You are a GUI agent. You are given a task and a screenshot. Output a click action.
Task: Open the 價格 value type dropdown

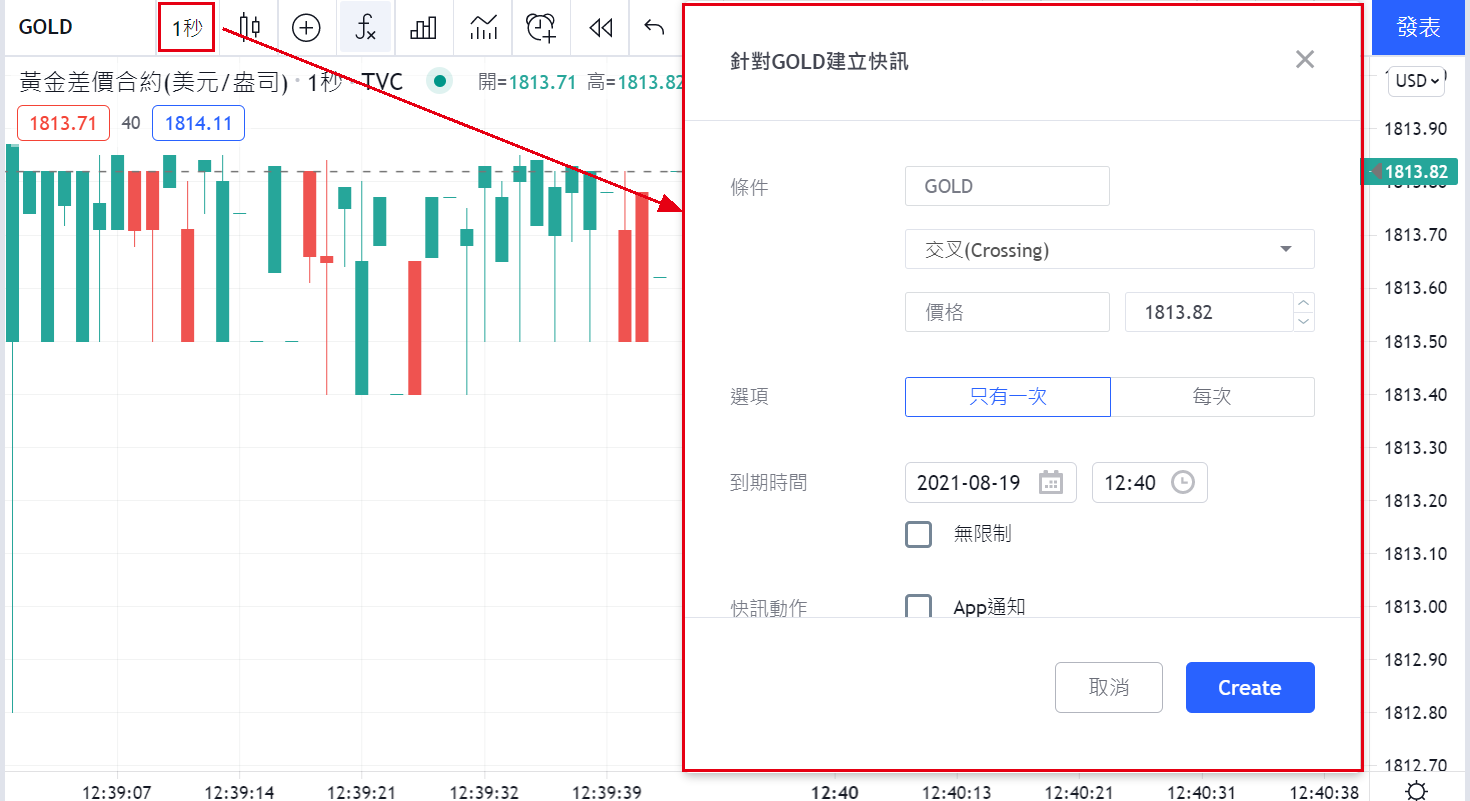(x=1007, y=312)
